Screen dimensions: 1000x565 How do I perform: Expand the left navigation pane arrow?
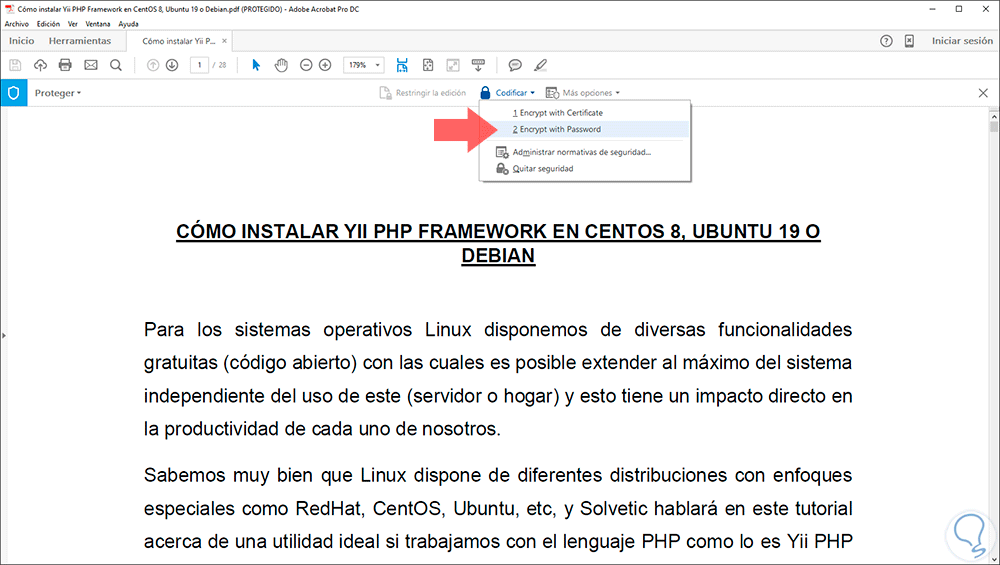click(x=4, y=335)
